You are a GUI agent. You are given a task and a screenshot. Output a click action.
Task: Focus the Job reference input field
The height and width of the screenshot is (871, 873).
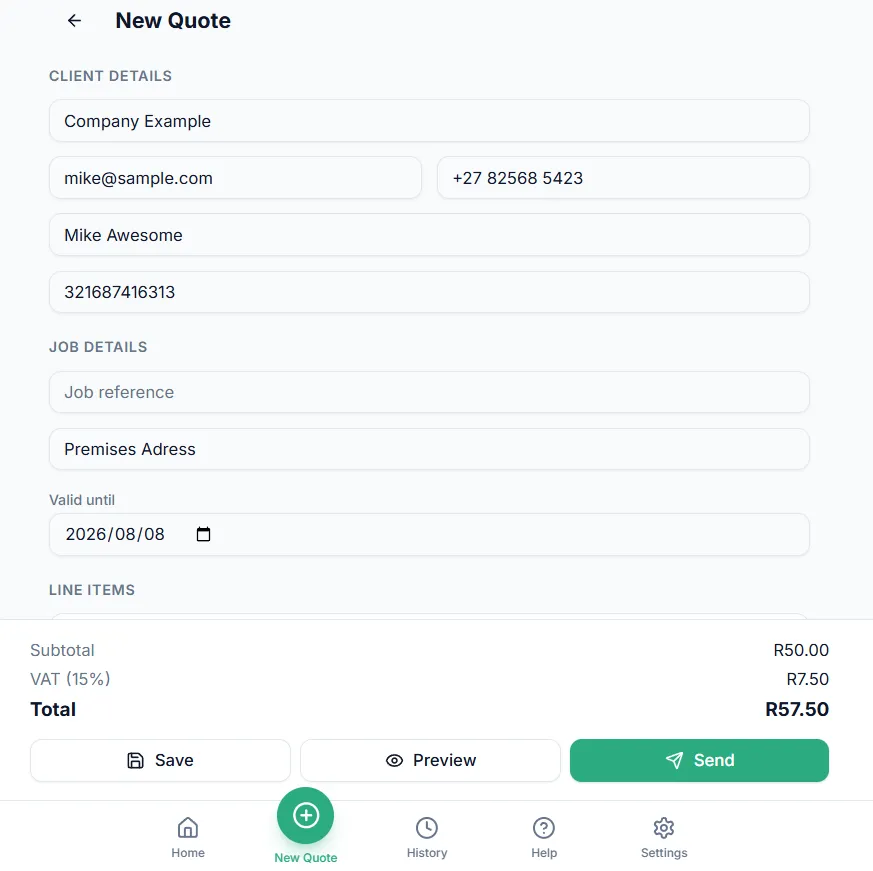coord(429,392)
